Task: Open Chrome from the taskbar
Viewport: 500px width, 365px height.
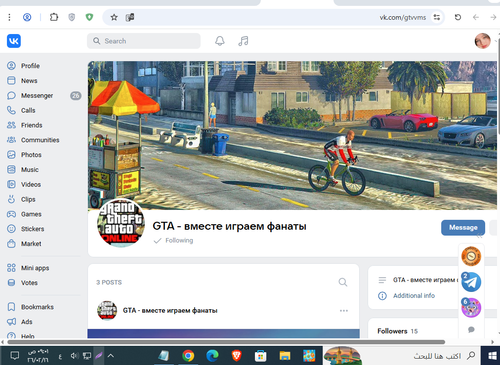Action: (188, 356)
